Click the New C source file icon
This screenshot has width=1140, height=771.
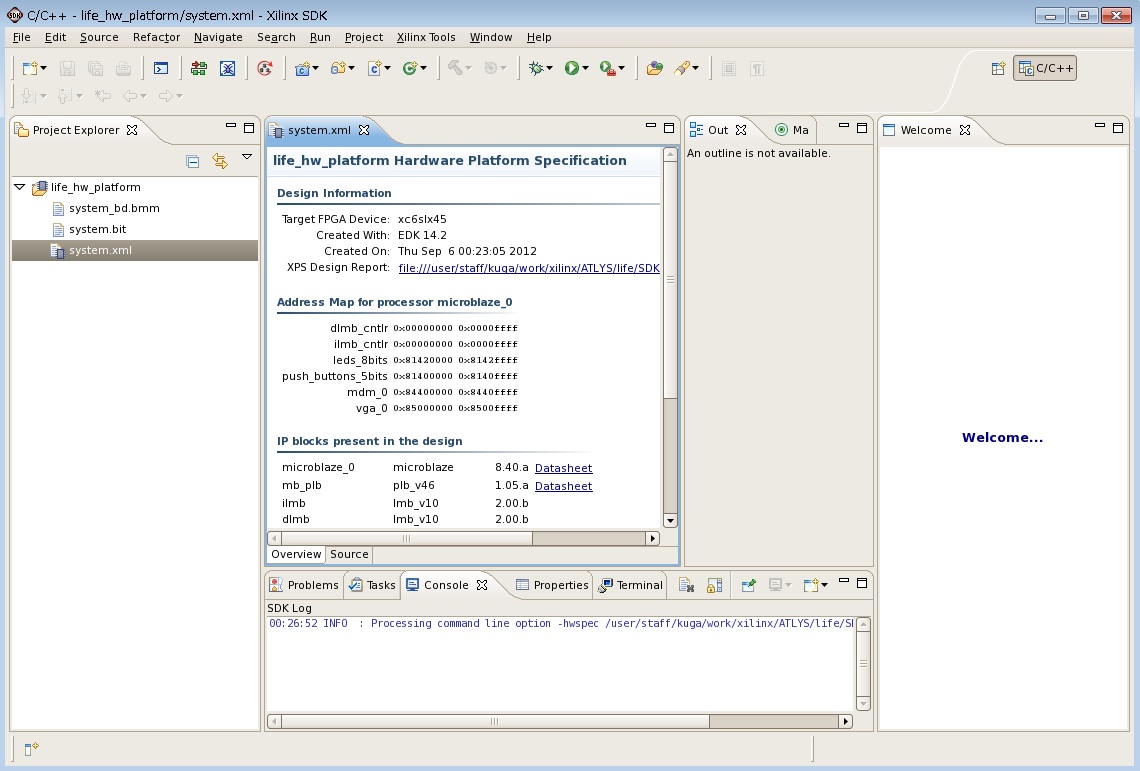[x=374, y=68]
